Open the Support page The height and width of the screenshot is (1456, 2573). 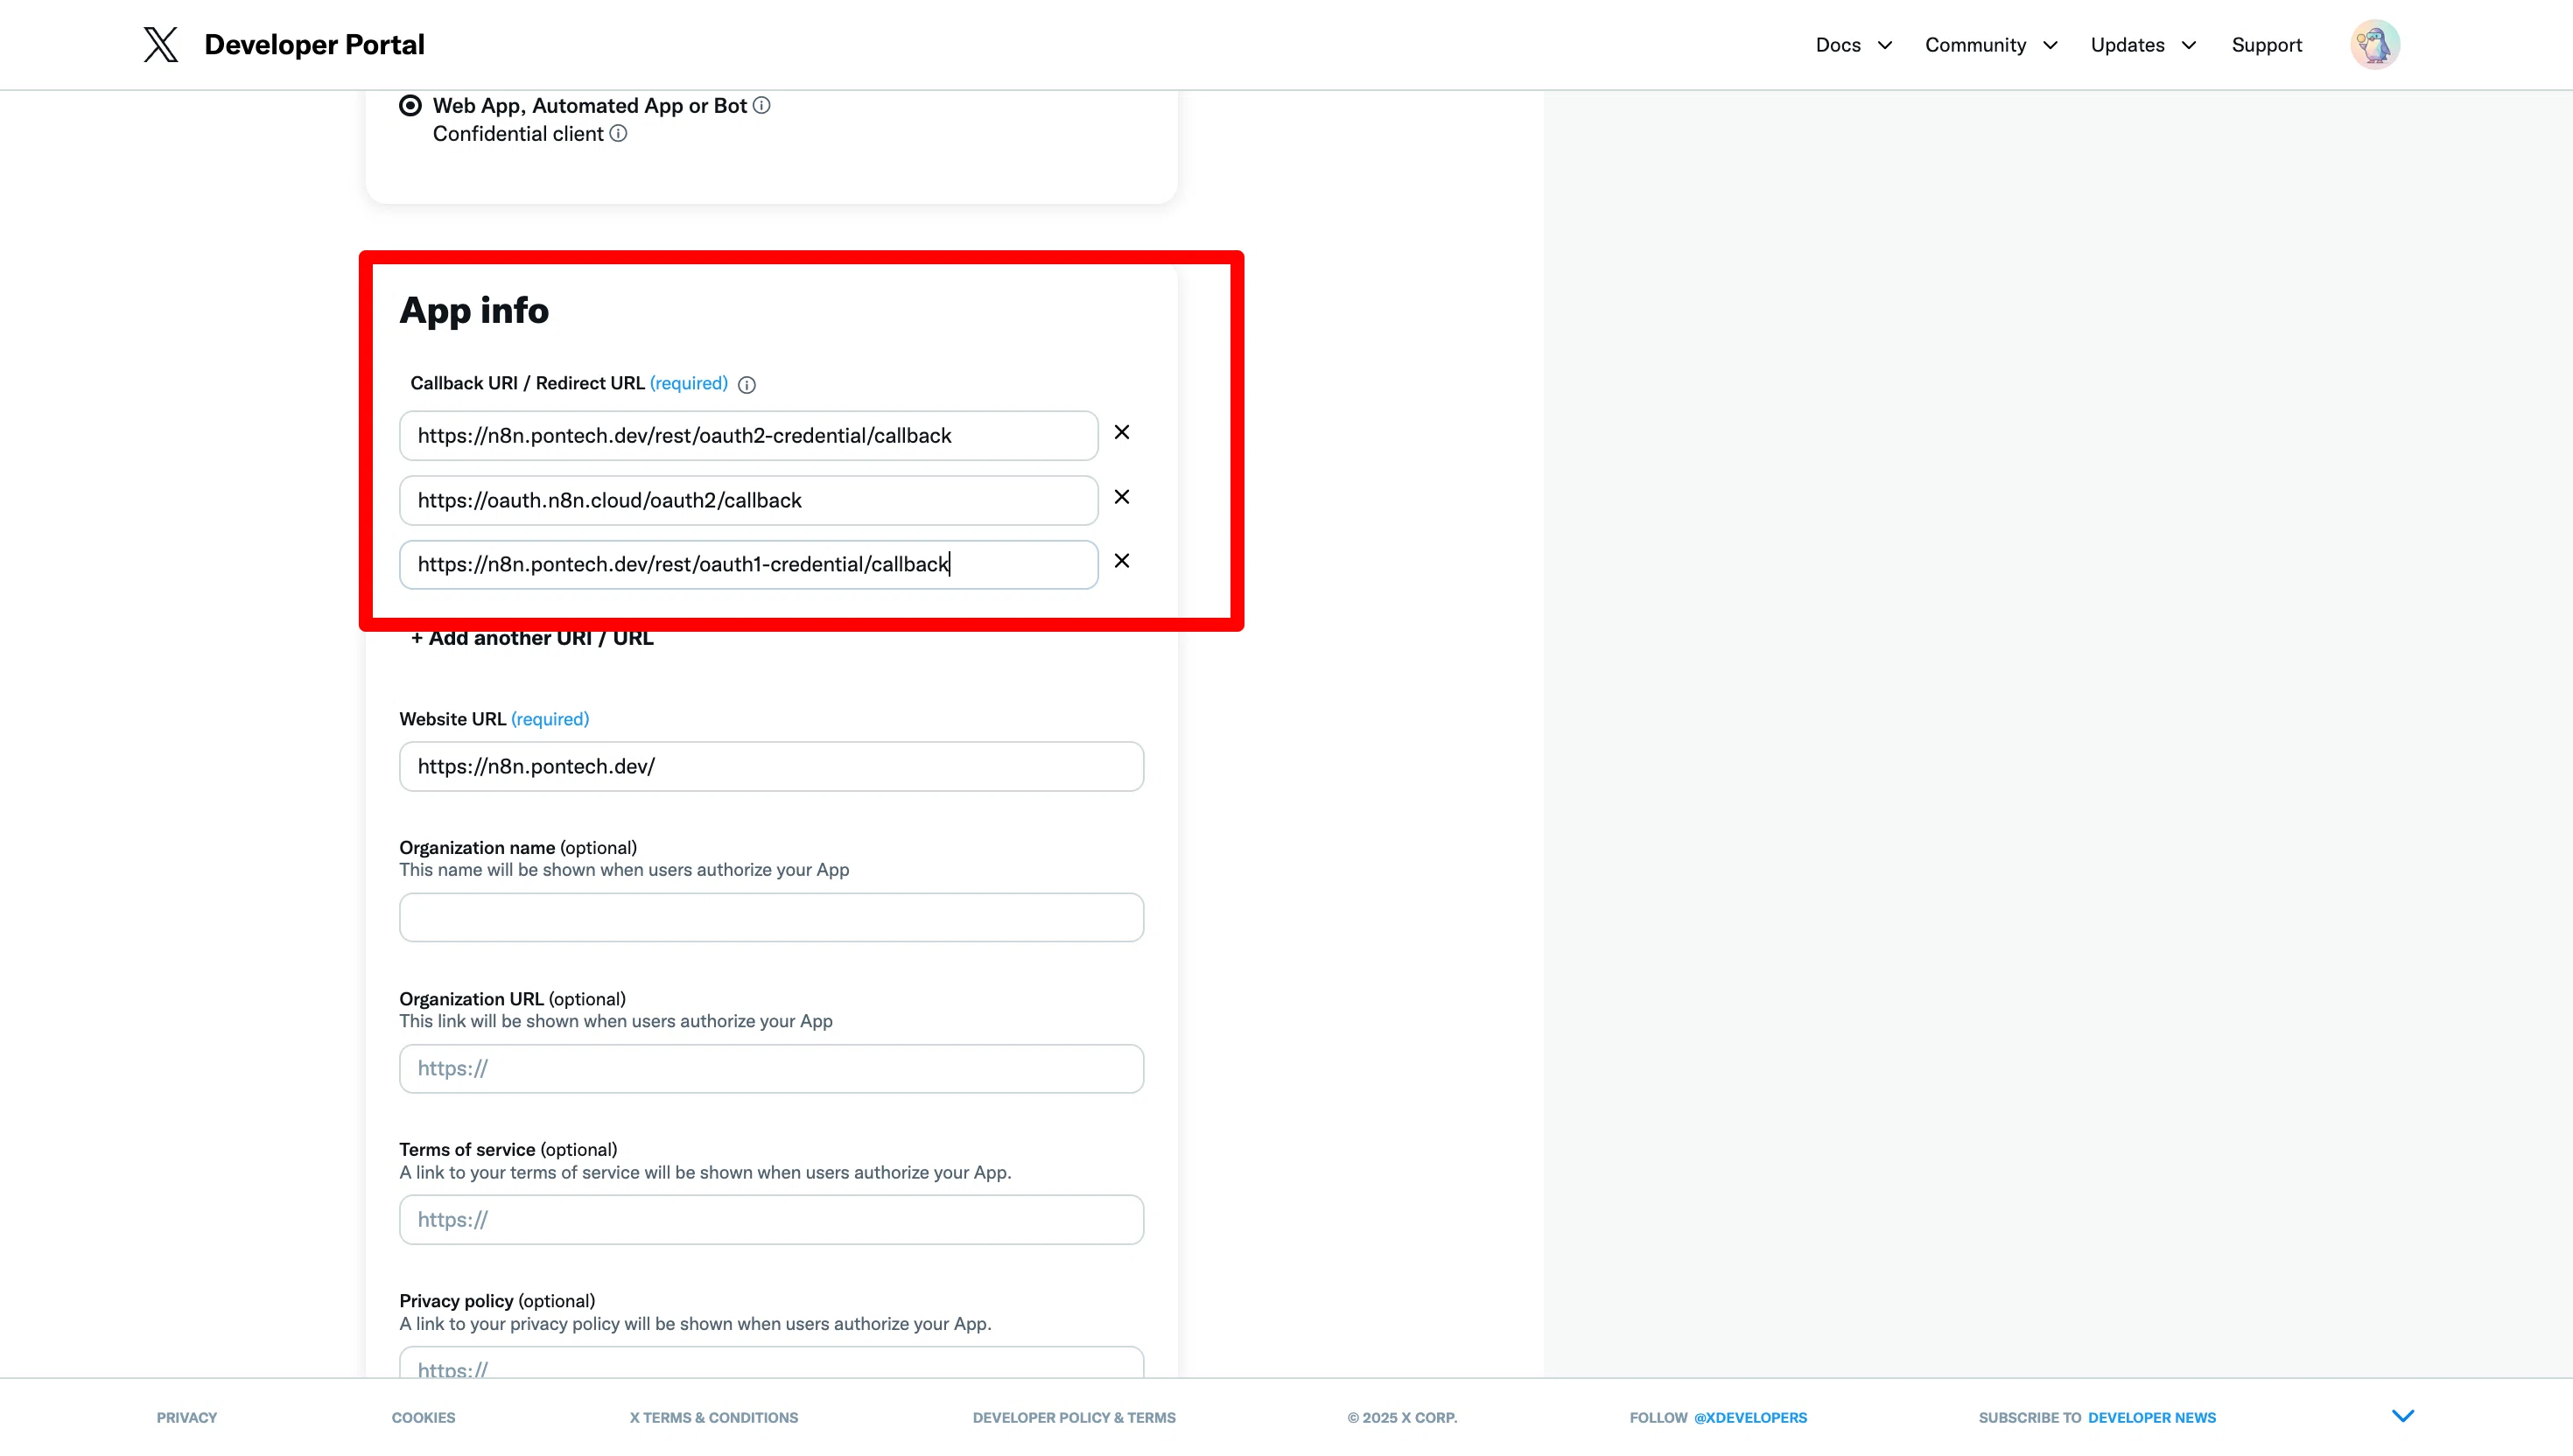pos(2266,45)
